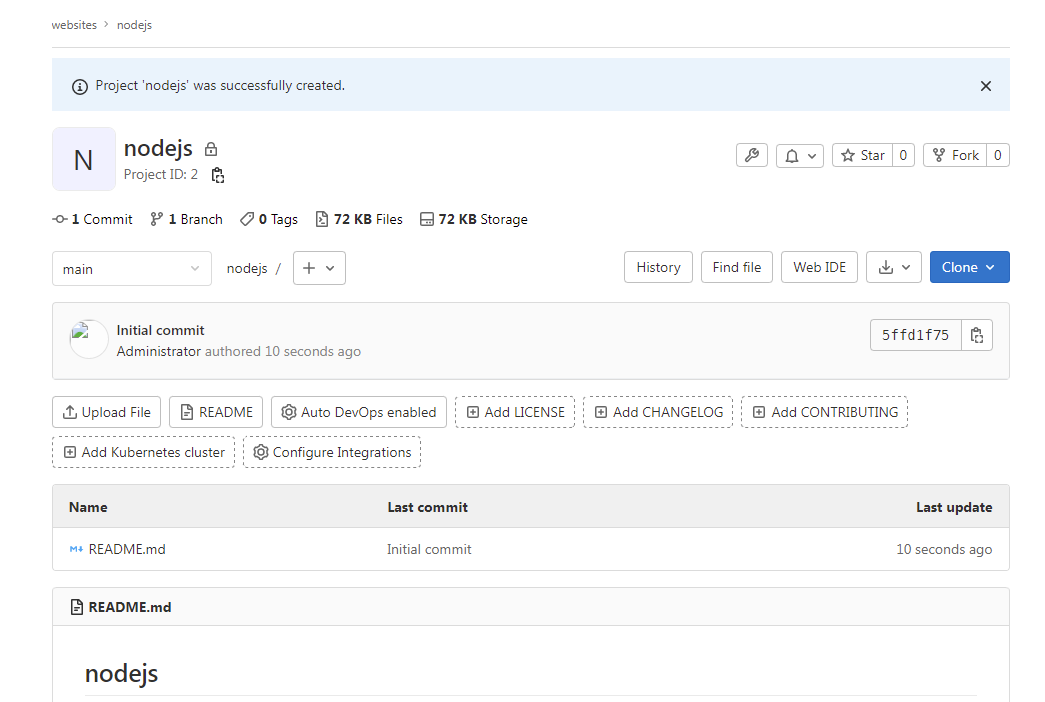1045x702 pixels.
Task: Click nodejs path in repository breadcrumb
Action: 247,268
